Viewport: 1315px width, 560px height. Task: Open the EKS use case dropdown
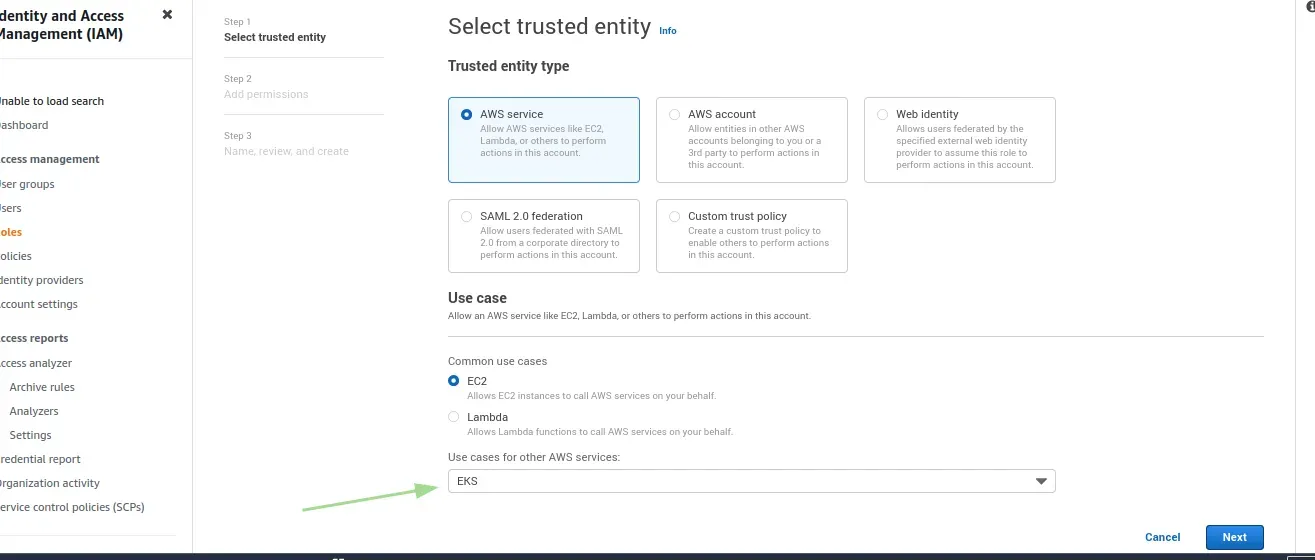click(751, 481)
